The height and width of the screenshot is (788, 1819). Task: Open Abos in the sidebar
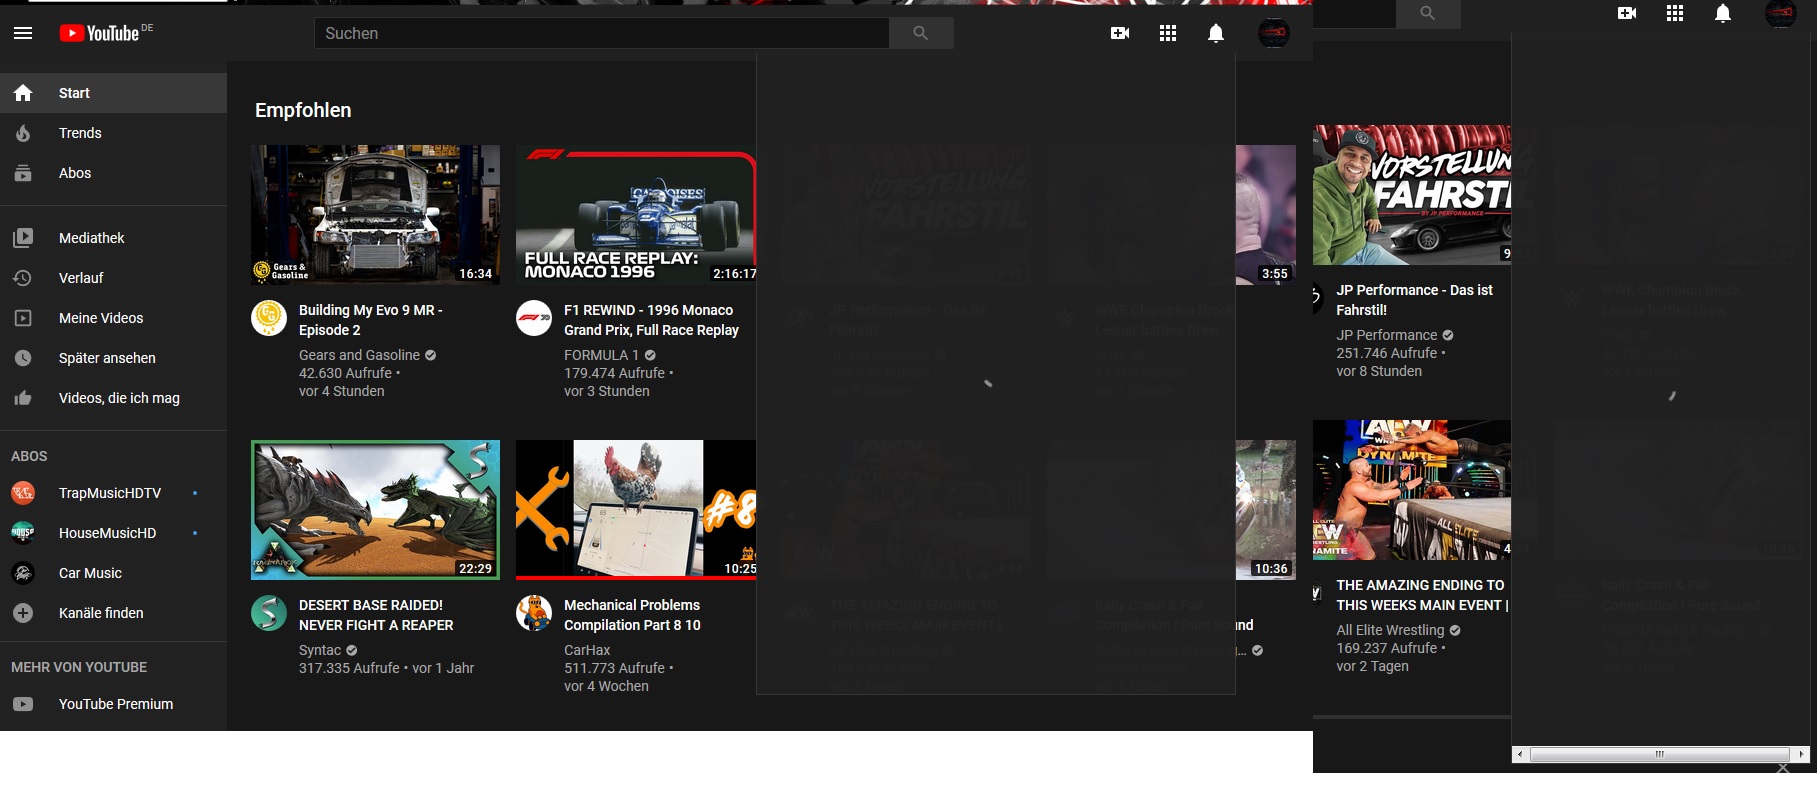[113, 173]
